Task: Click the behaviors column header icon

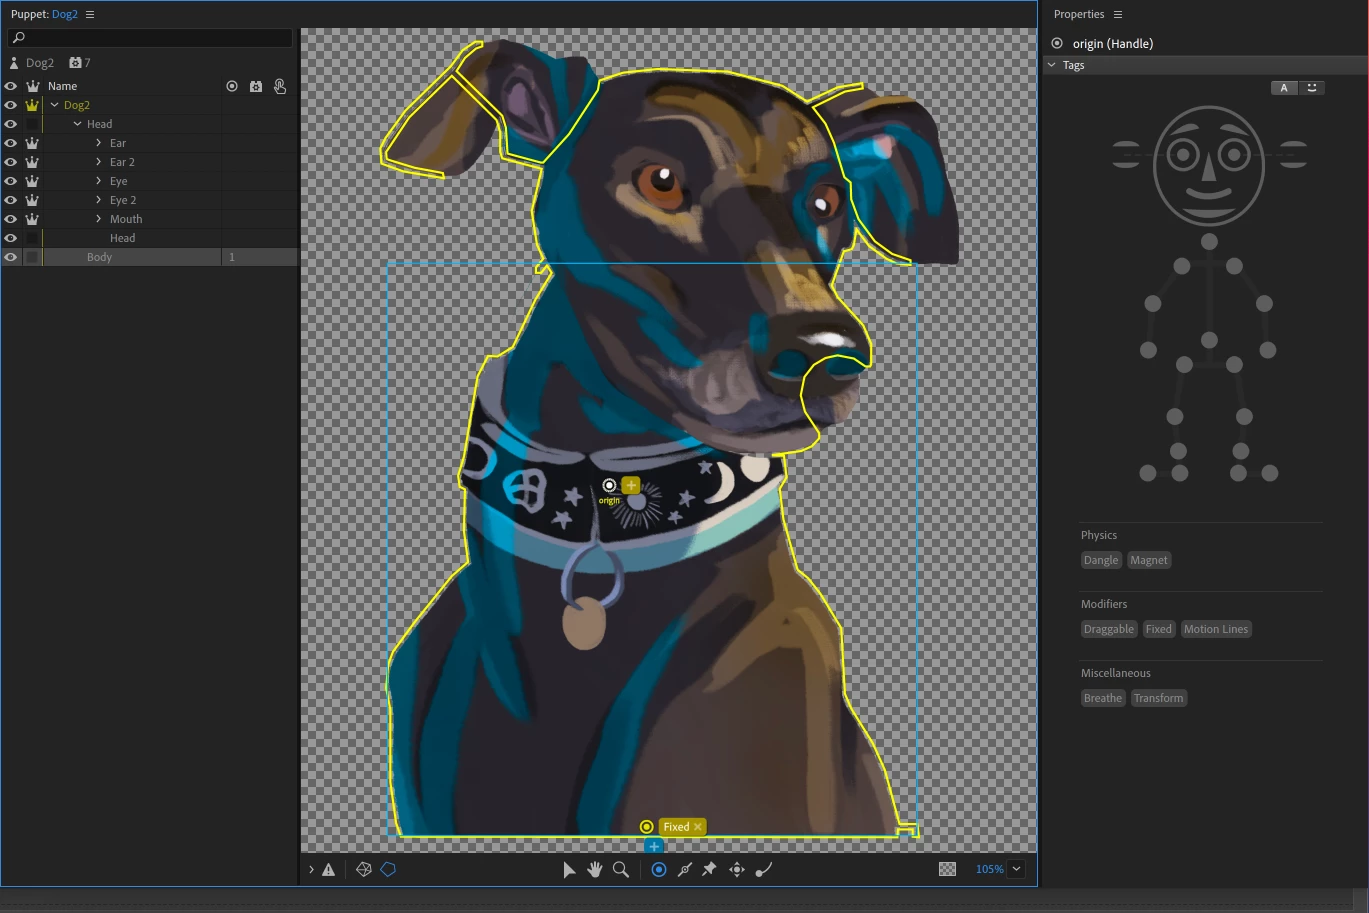Action: (x=256, y=86)
